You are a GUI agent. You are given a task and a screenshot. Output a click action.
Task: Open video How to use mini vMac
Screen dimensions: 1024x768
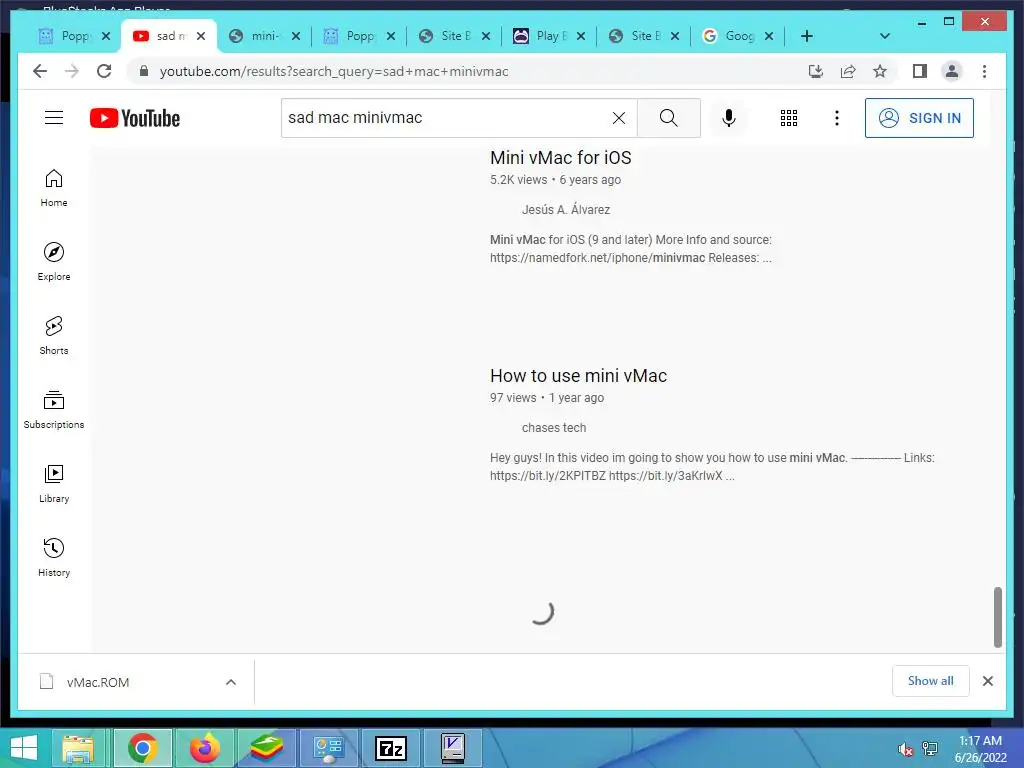[x=578, y=376]
